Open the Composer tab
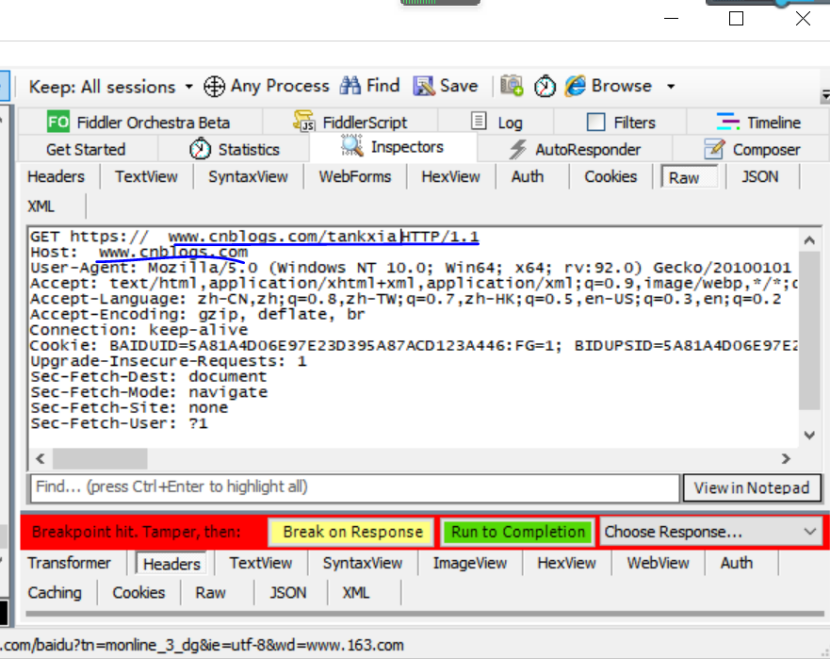 tap(752, 149)
